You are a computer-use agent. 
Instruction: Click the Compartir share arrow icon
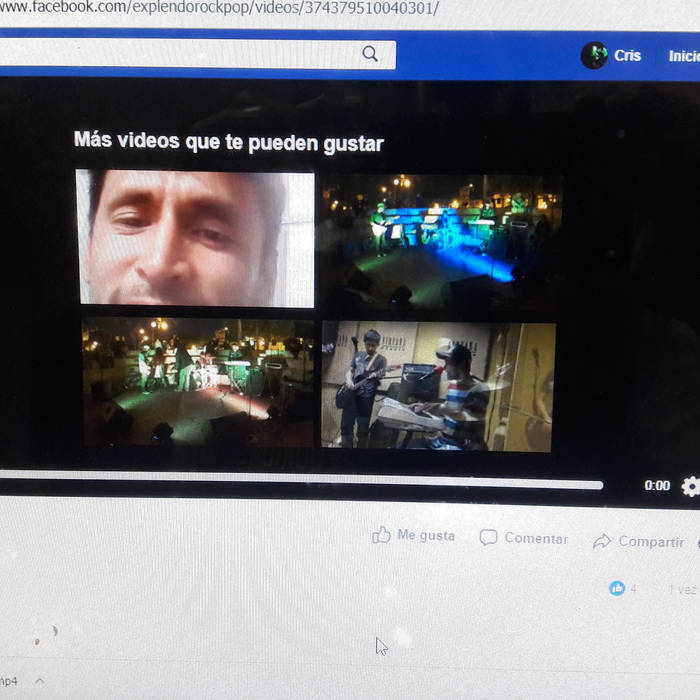(x=602, y=542)
